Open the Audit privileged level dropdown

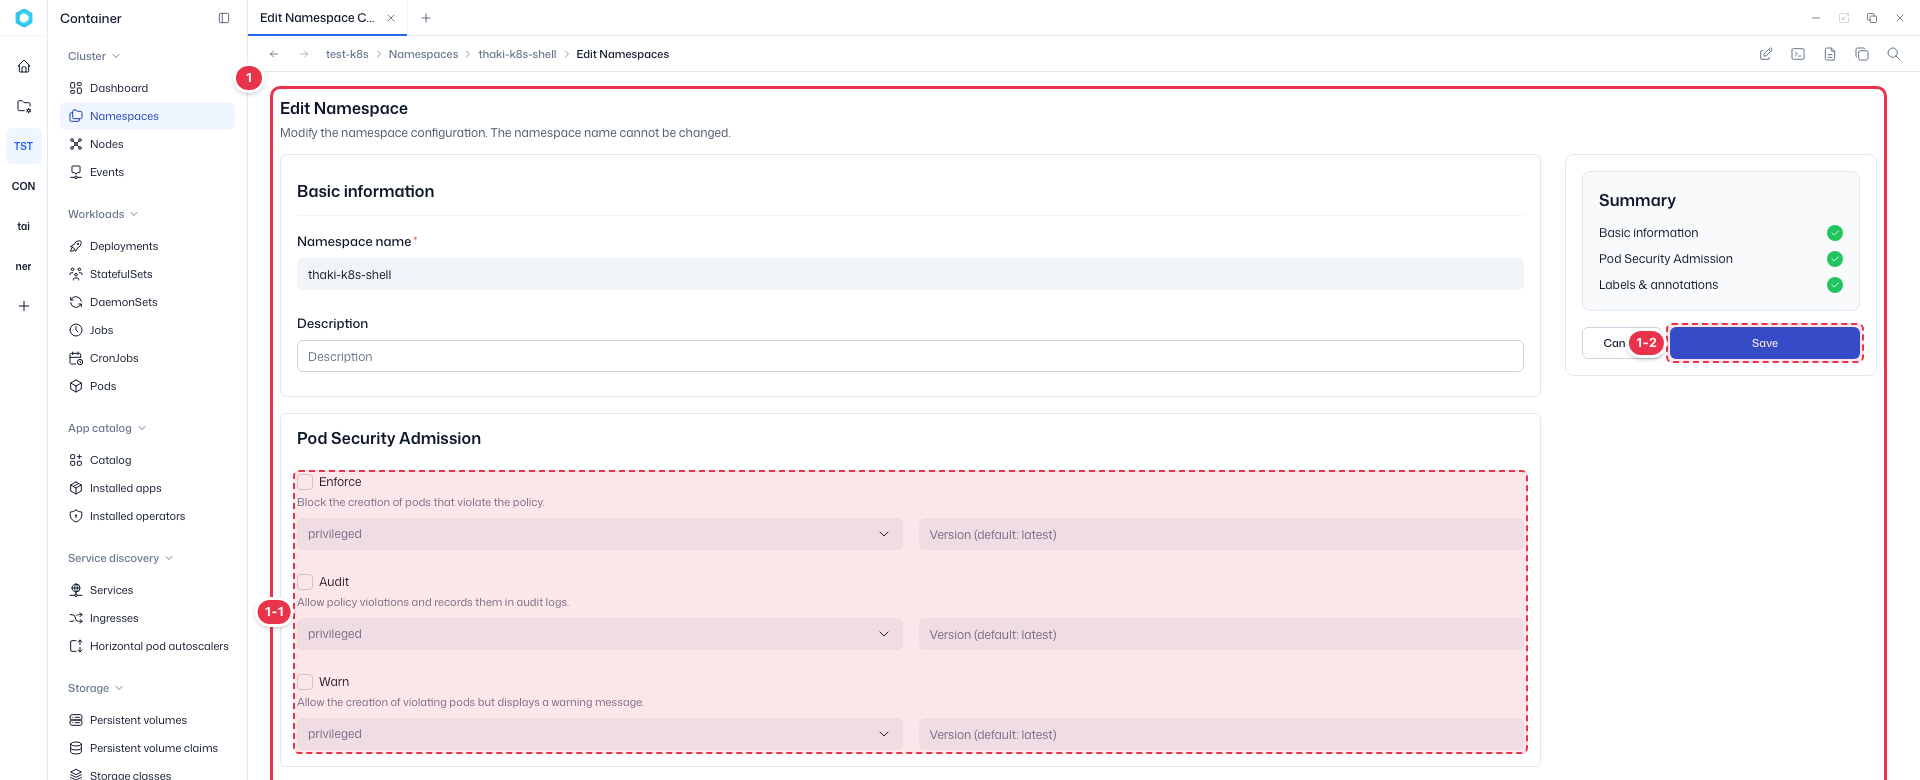[600, 634]
